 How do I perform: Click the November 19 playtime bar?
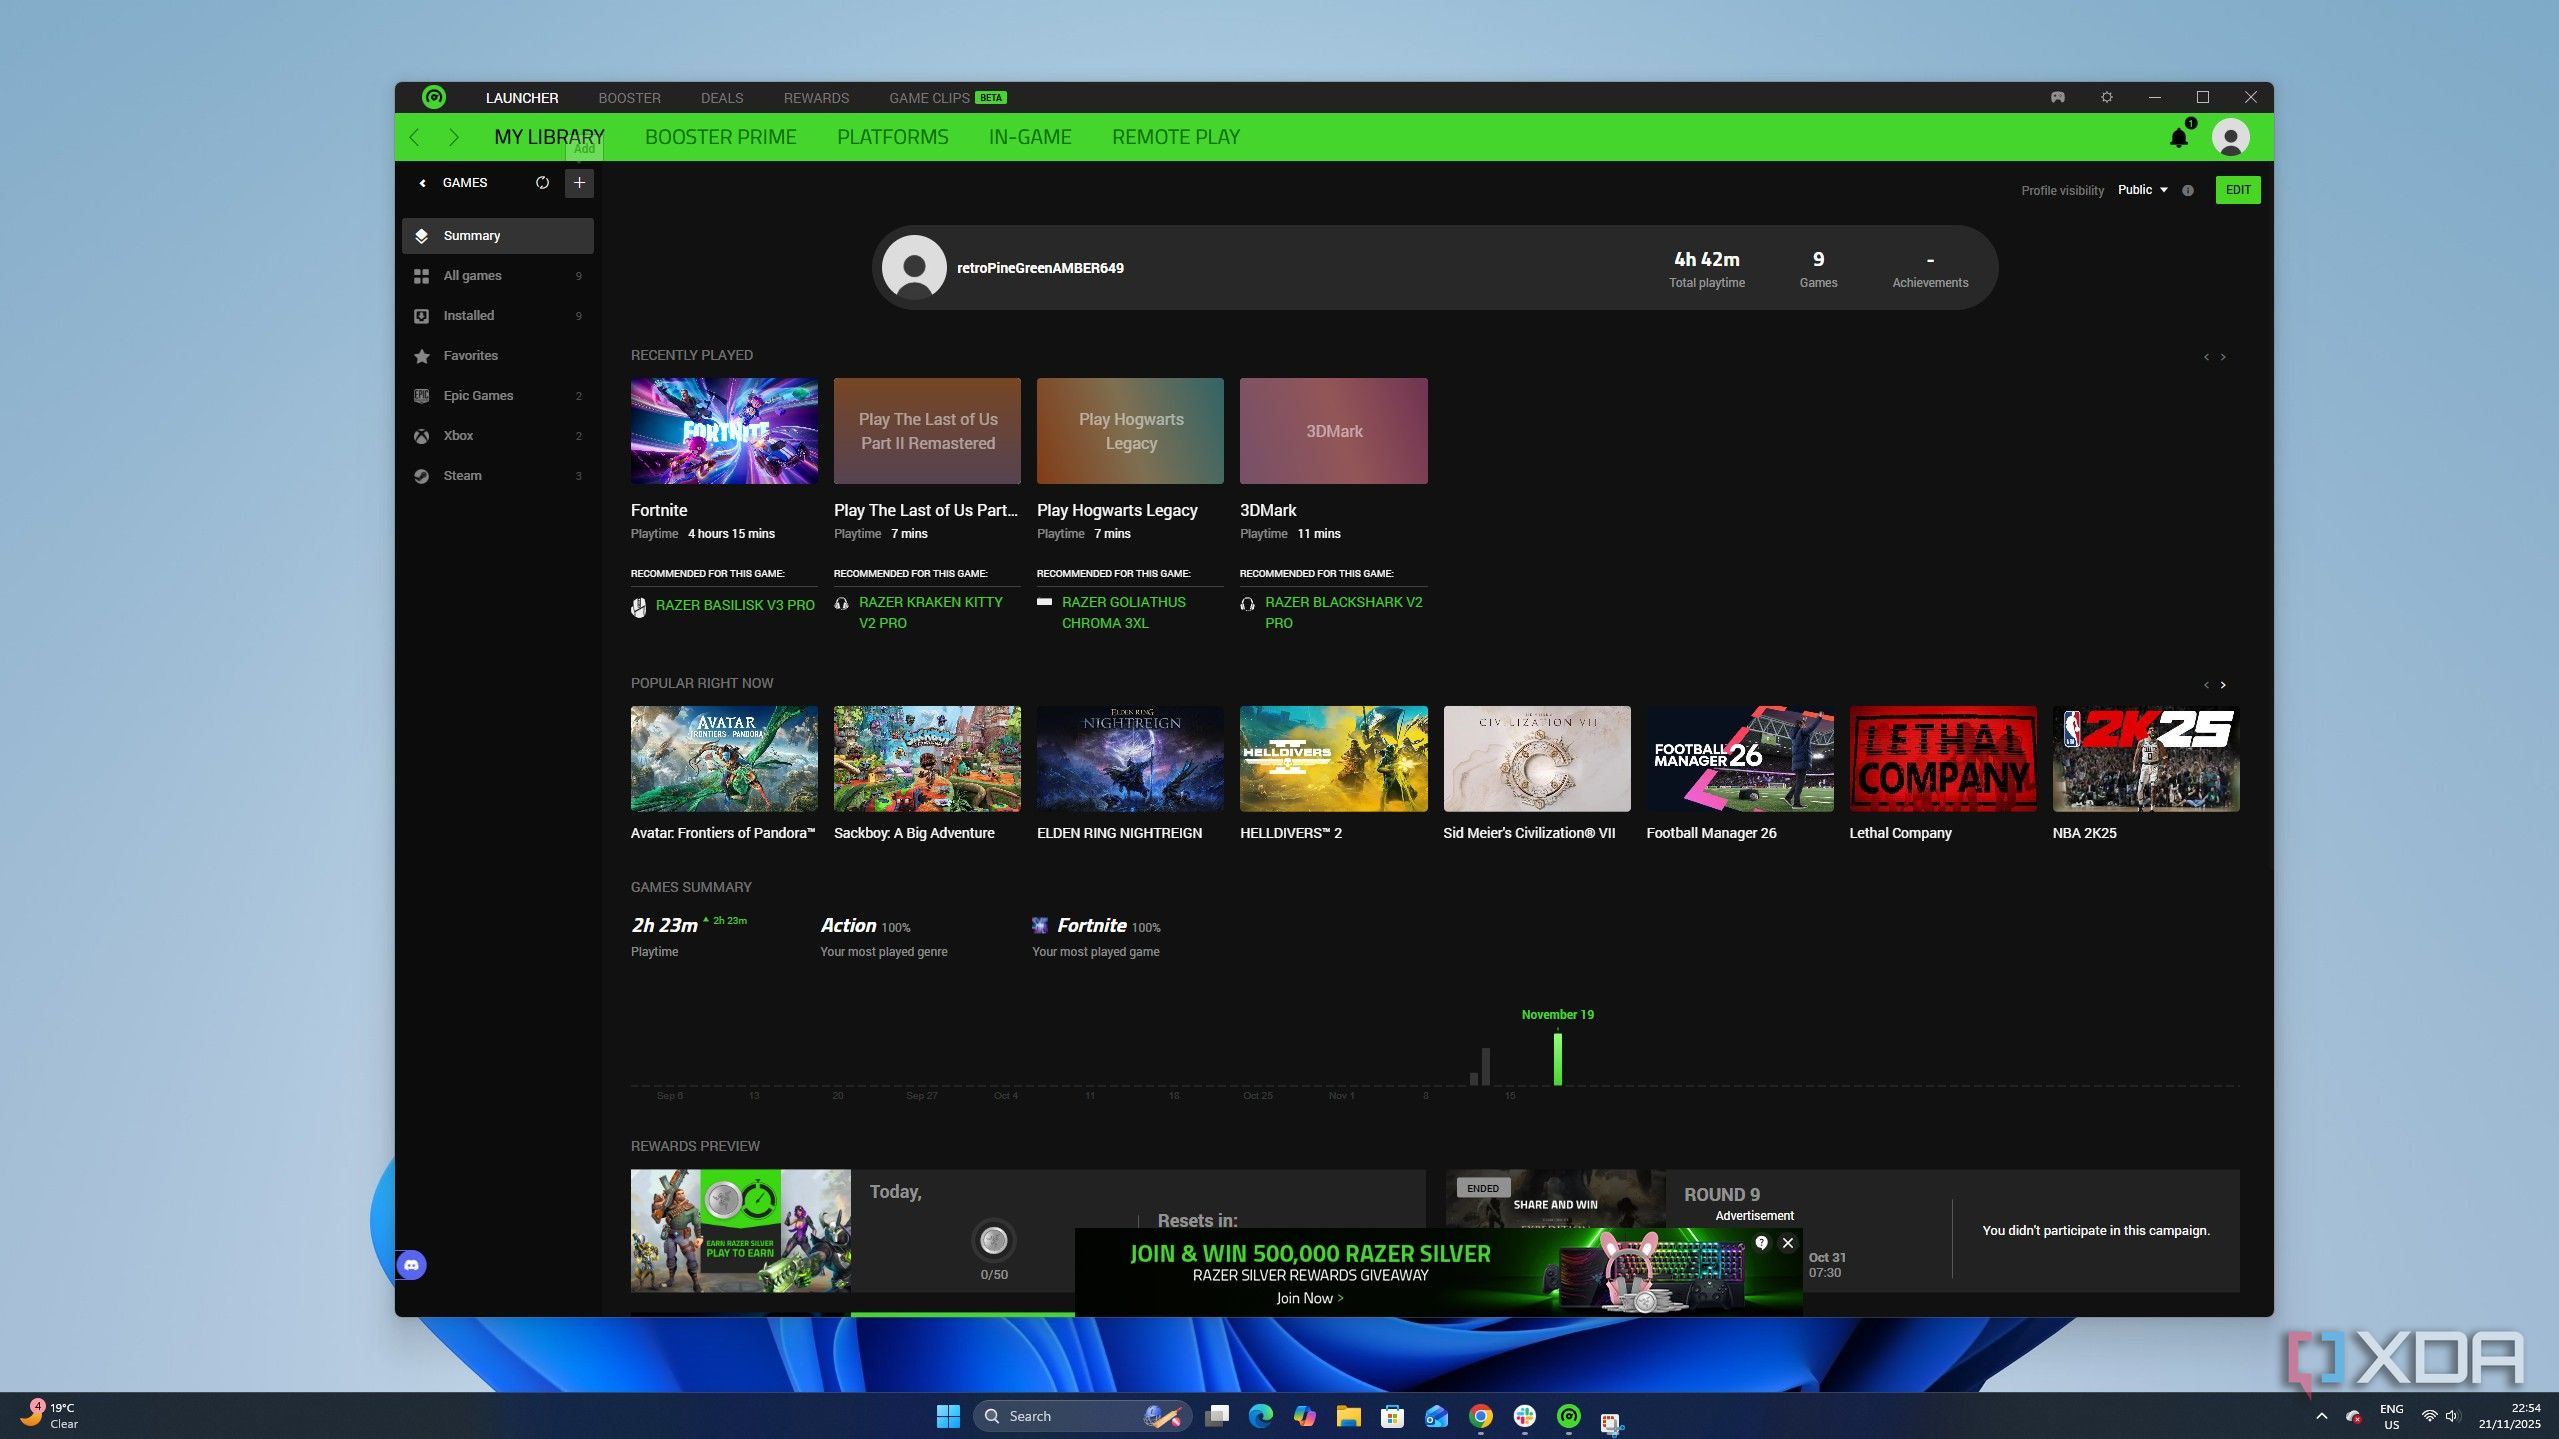(x=1557, y=1059)
